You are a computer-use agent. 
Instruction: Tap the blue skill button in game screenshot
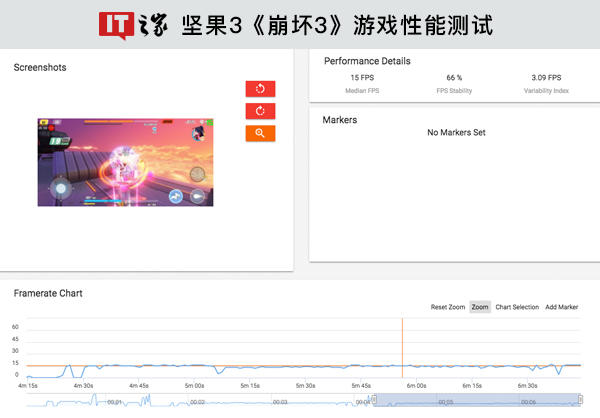pos(176,196)
